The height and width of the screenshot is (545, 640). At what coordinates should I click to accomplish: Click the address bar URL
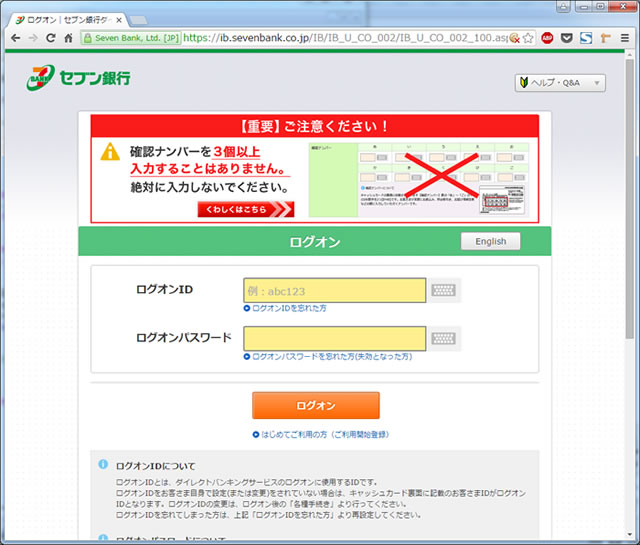click(x=345, y=38)
